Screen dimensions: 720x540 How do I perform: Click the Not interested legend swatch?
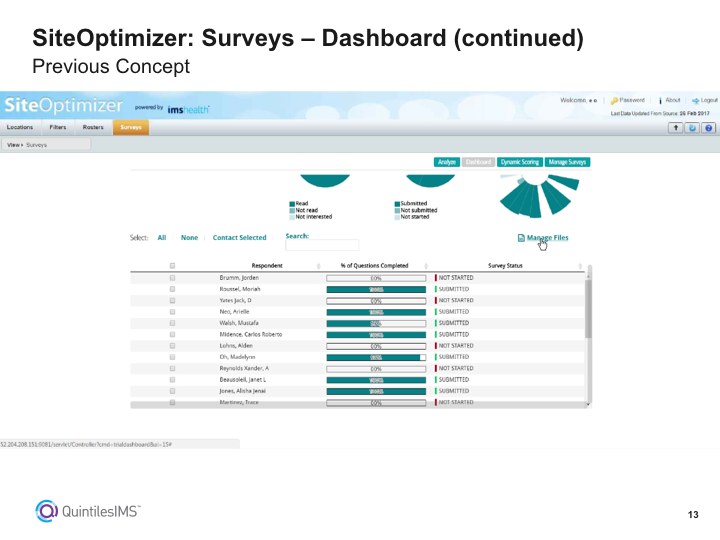pos(292,217)
